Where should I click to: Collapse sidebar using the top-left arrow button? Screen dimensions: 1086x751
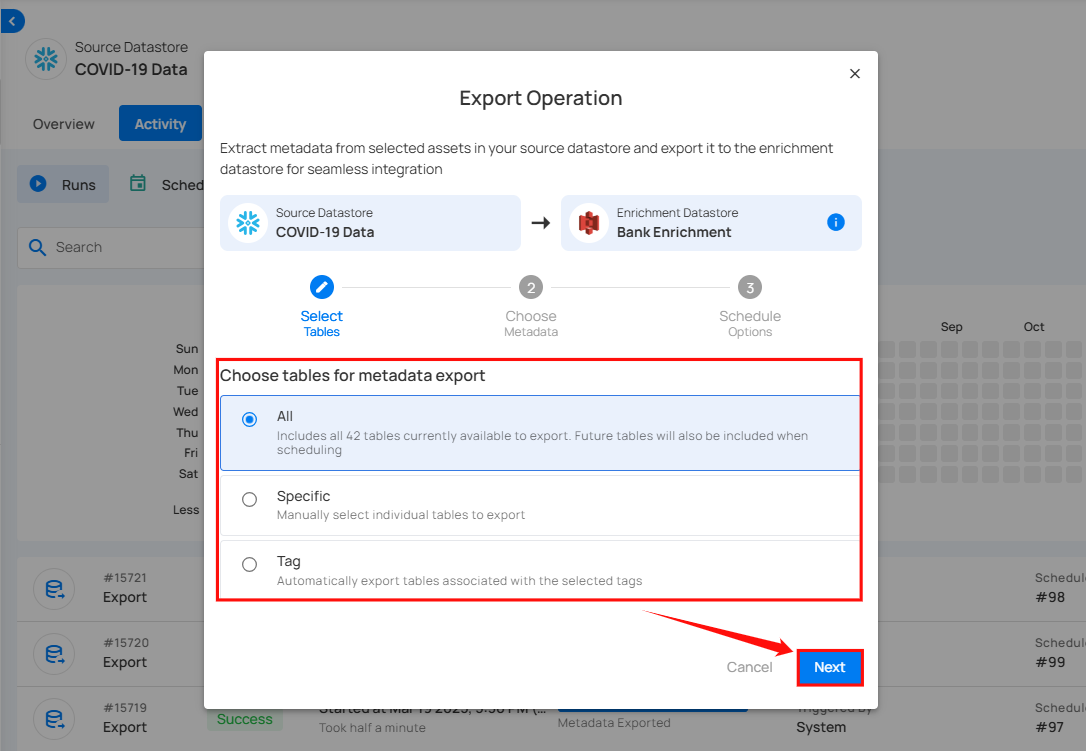(x=13, y=20)
